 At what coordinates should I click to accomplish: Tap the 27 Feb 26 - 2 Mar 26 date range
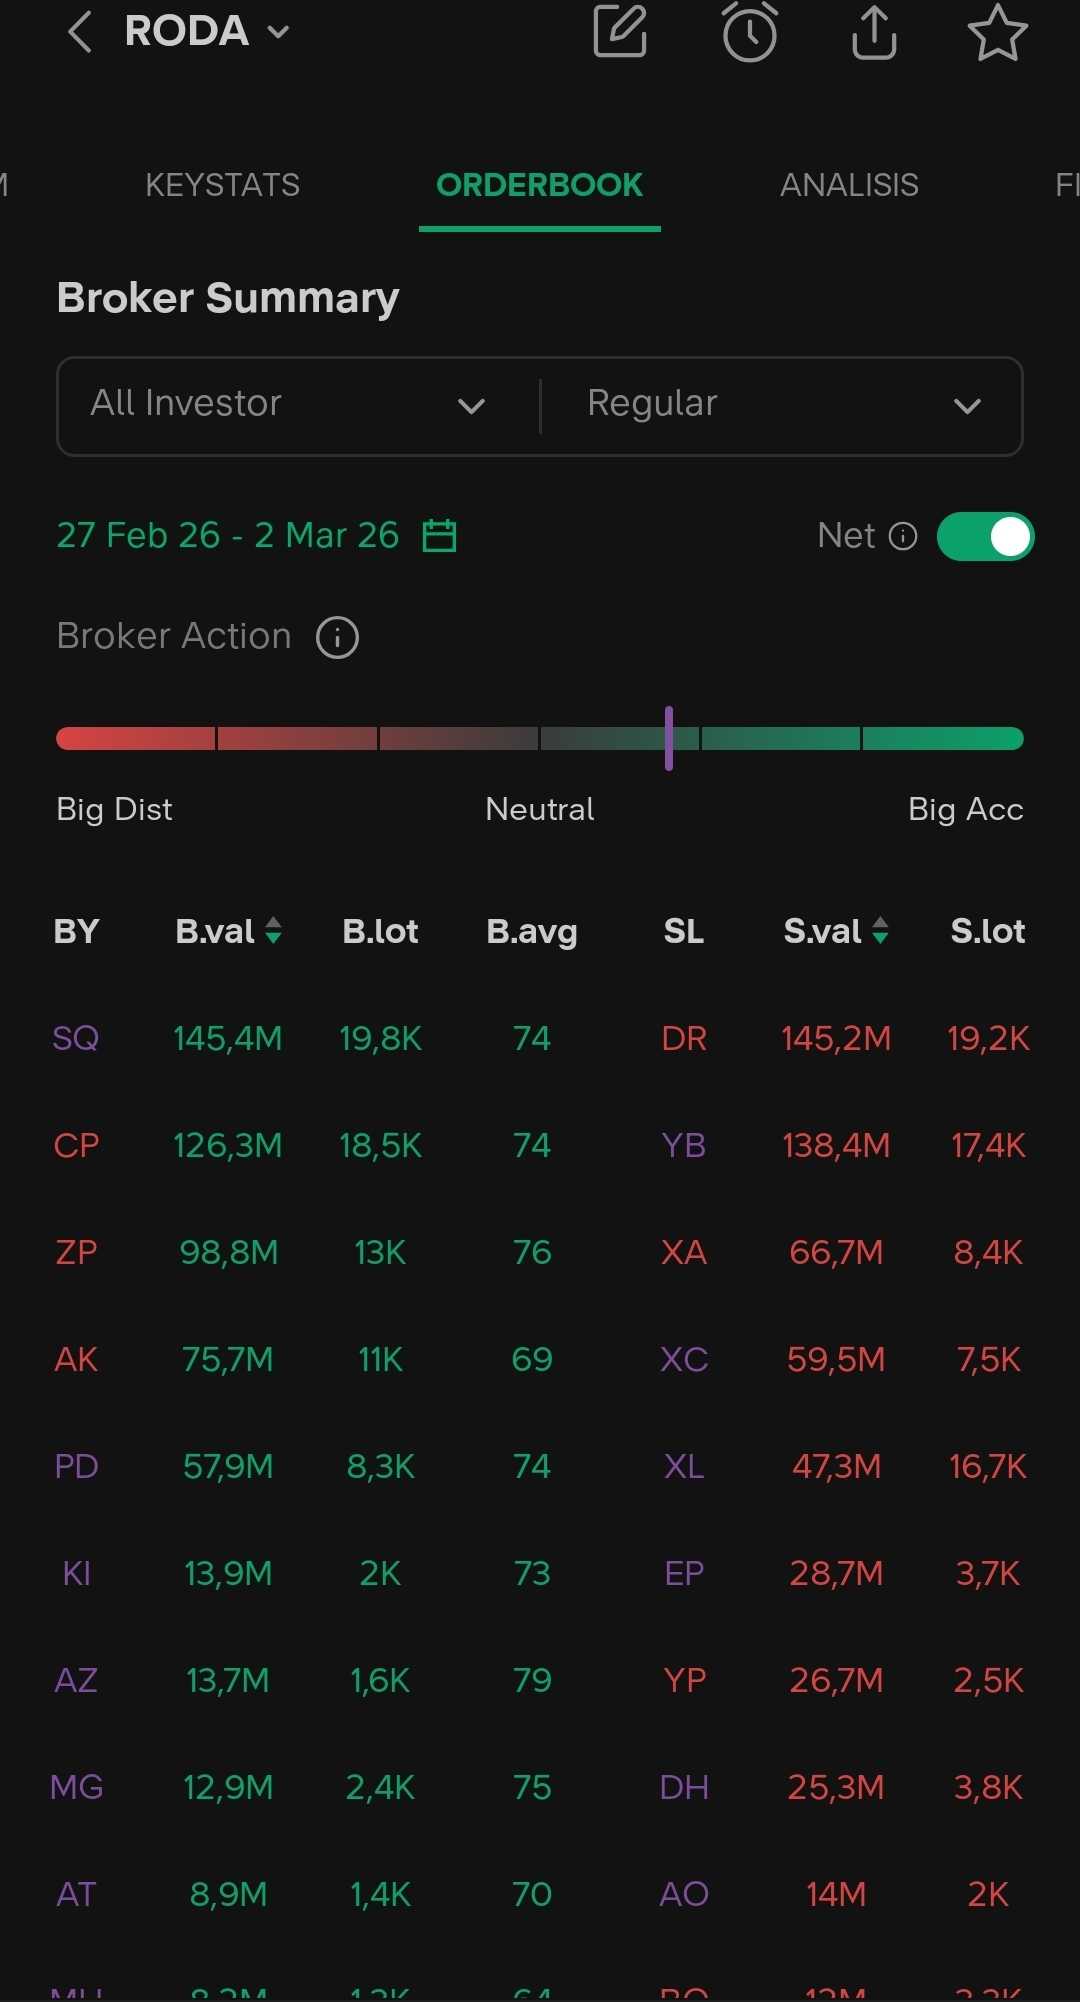pyautogui.click(x=228, y=536)
